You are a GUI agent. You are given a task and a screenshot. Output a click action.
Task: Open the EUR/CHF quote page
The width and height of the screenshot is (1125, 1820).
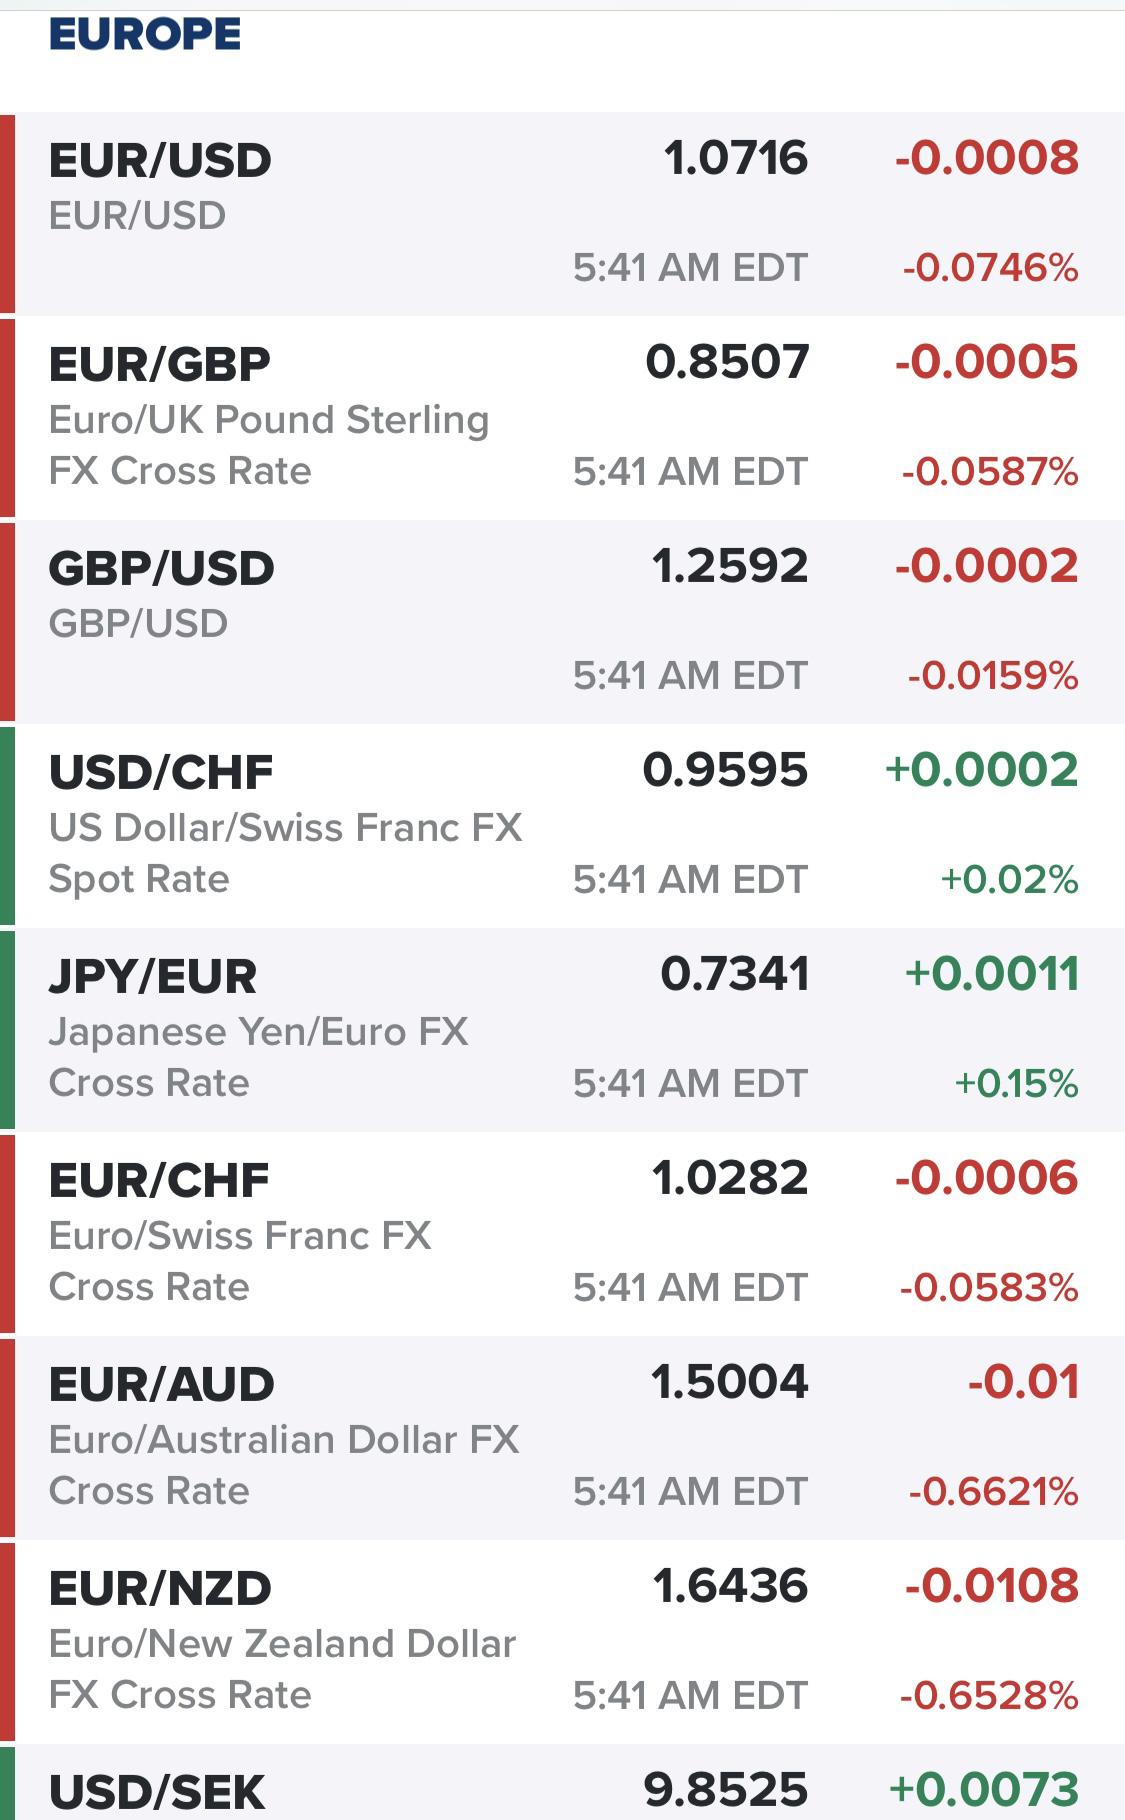(x=562, y=1234)
